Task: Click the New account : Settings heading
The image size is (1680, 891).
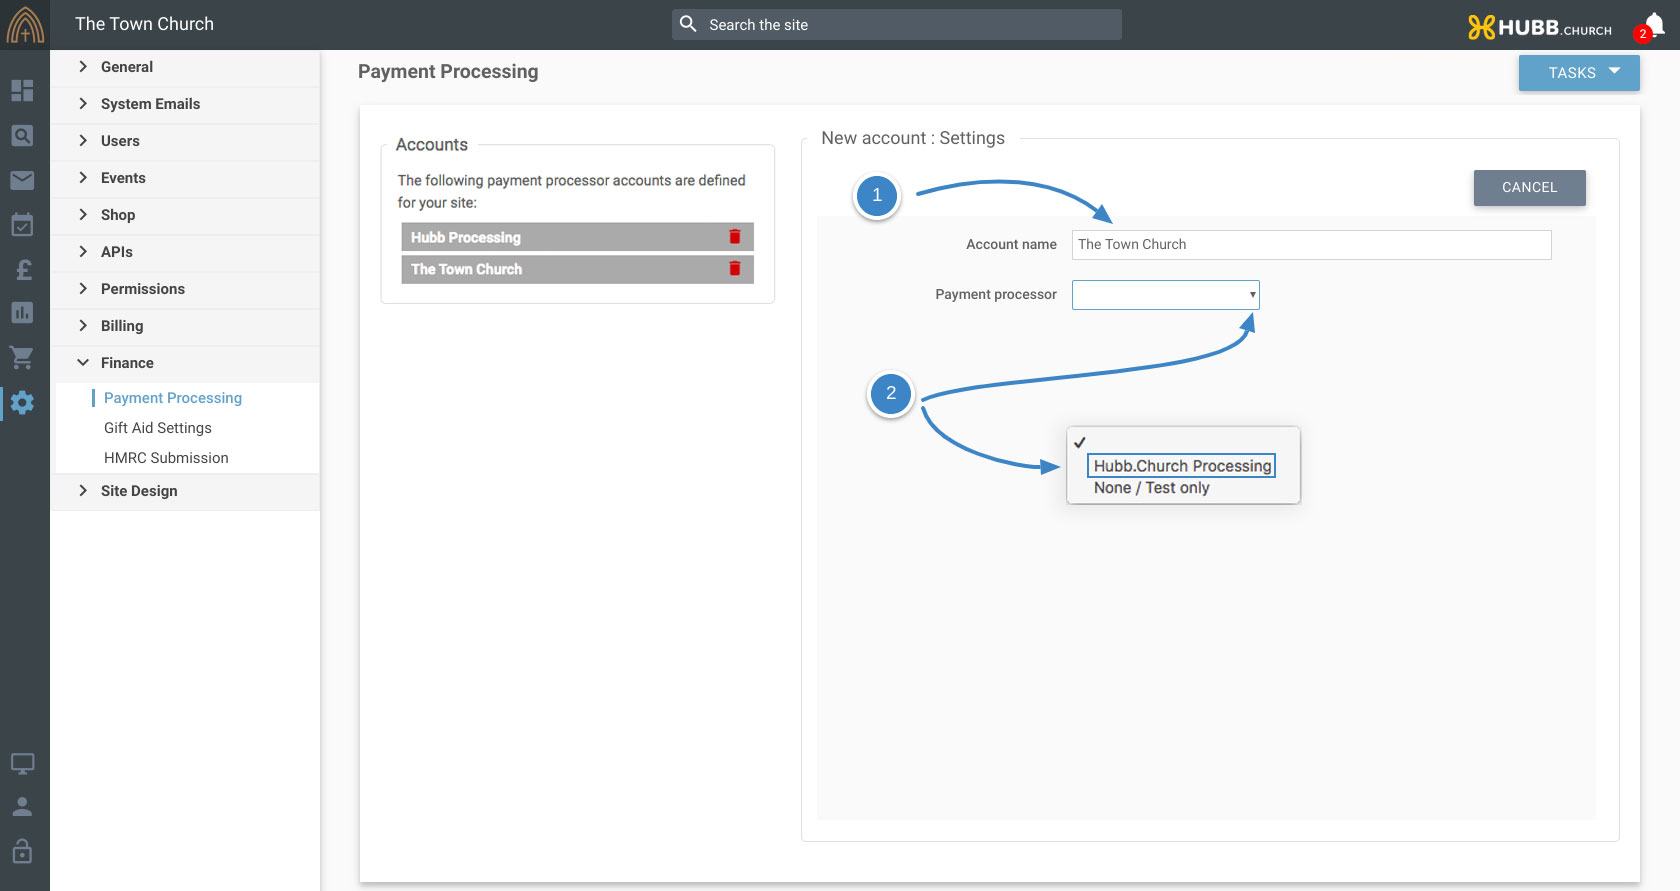Action: (913, 138)
